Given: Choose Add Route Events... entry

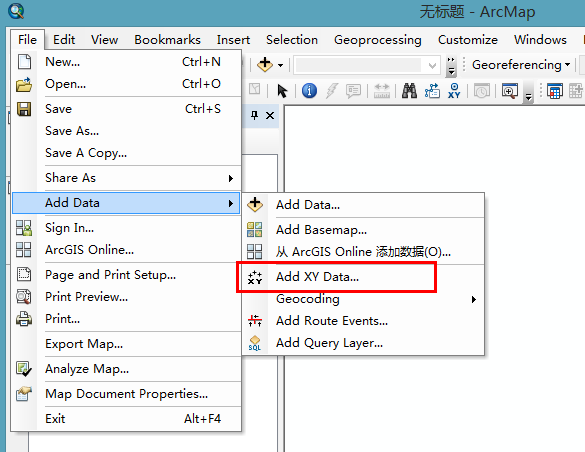Looking at the screenshot, I should coord(363,321).
